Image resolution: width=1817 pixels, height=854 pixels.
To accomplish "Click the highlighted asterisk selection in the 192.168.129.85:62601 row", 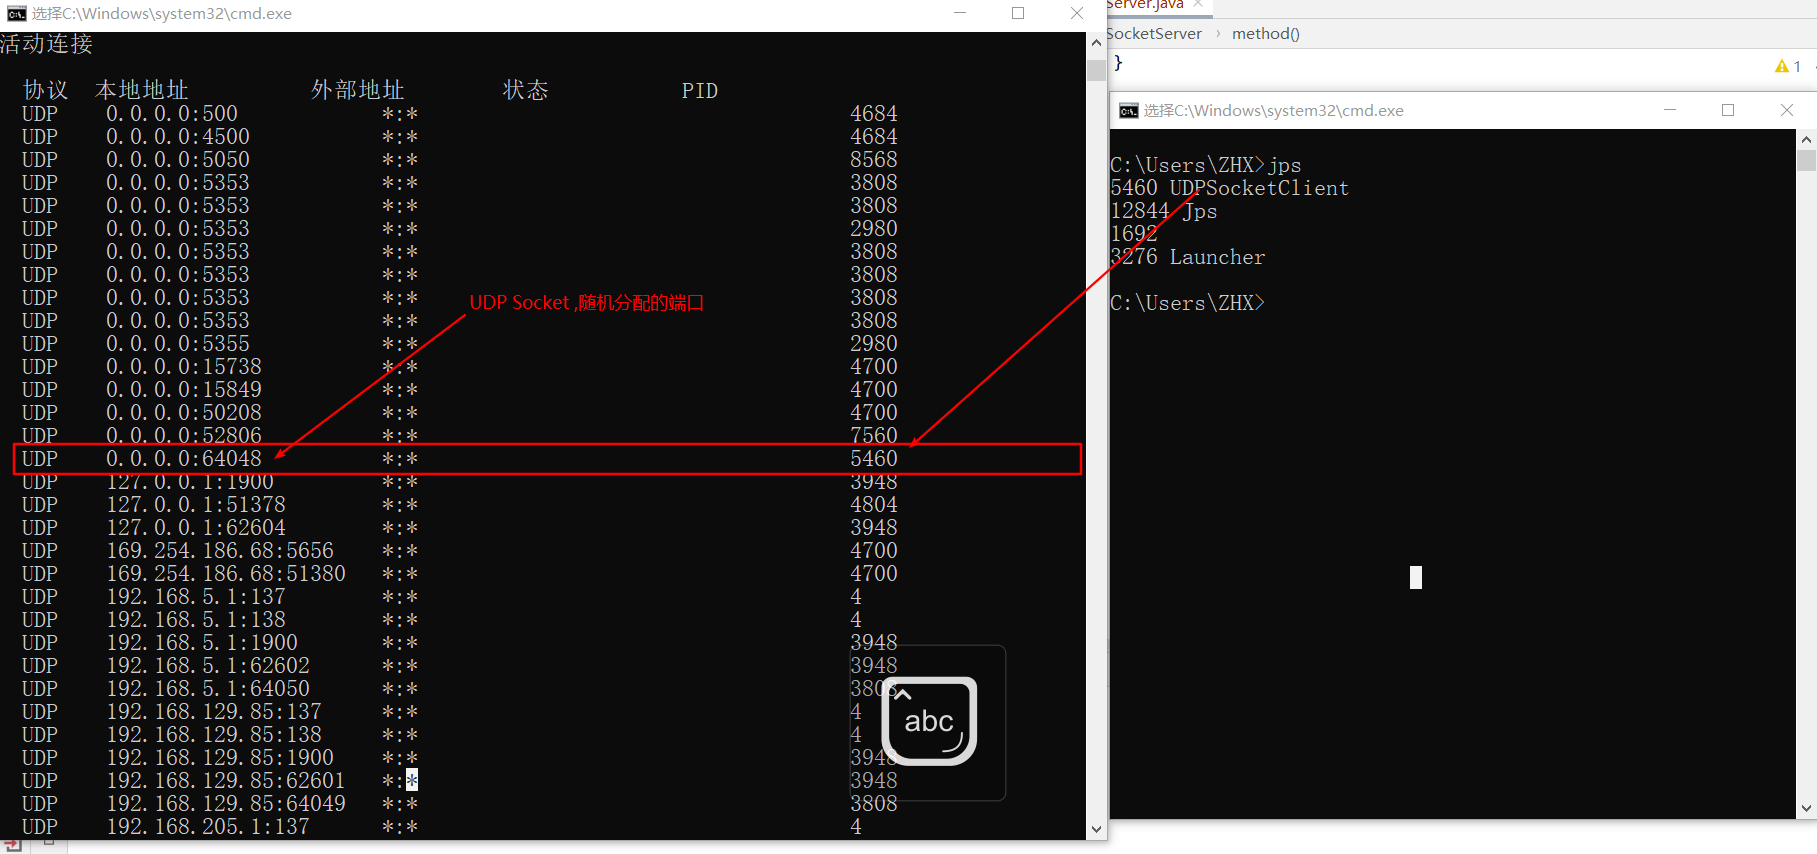I will tap(412, 780).
